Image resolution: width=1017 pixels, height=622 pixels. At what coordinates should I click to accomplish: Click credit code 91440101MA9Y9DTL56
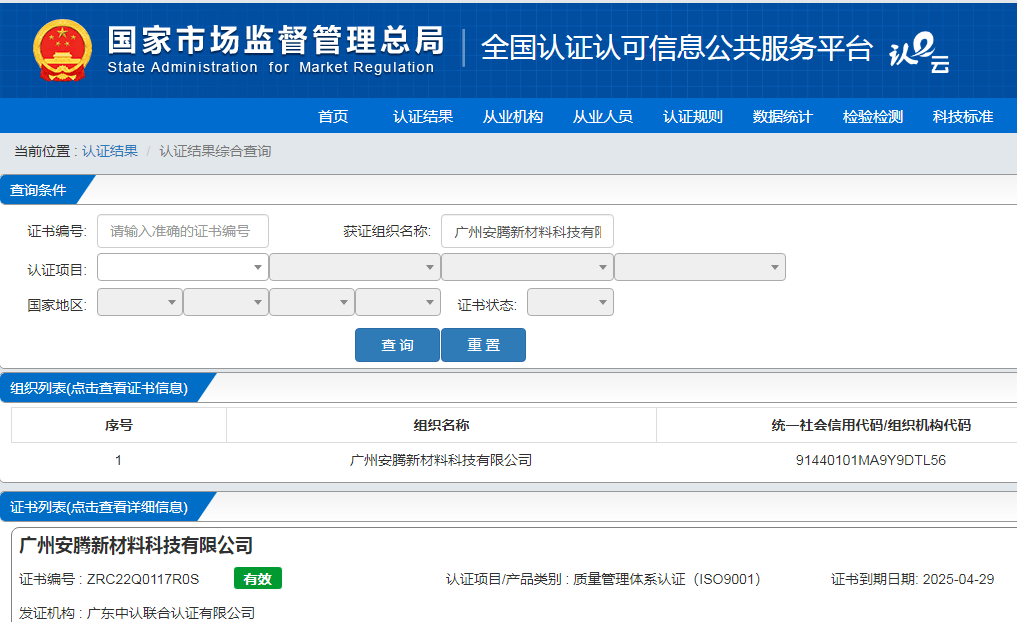pos(870,461)
